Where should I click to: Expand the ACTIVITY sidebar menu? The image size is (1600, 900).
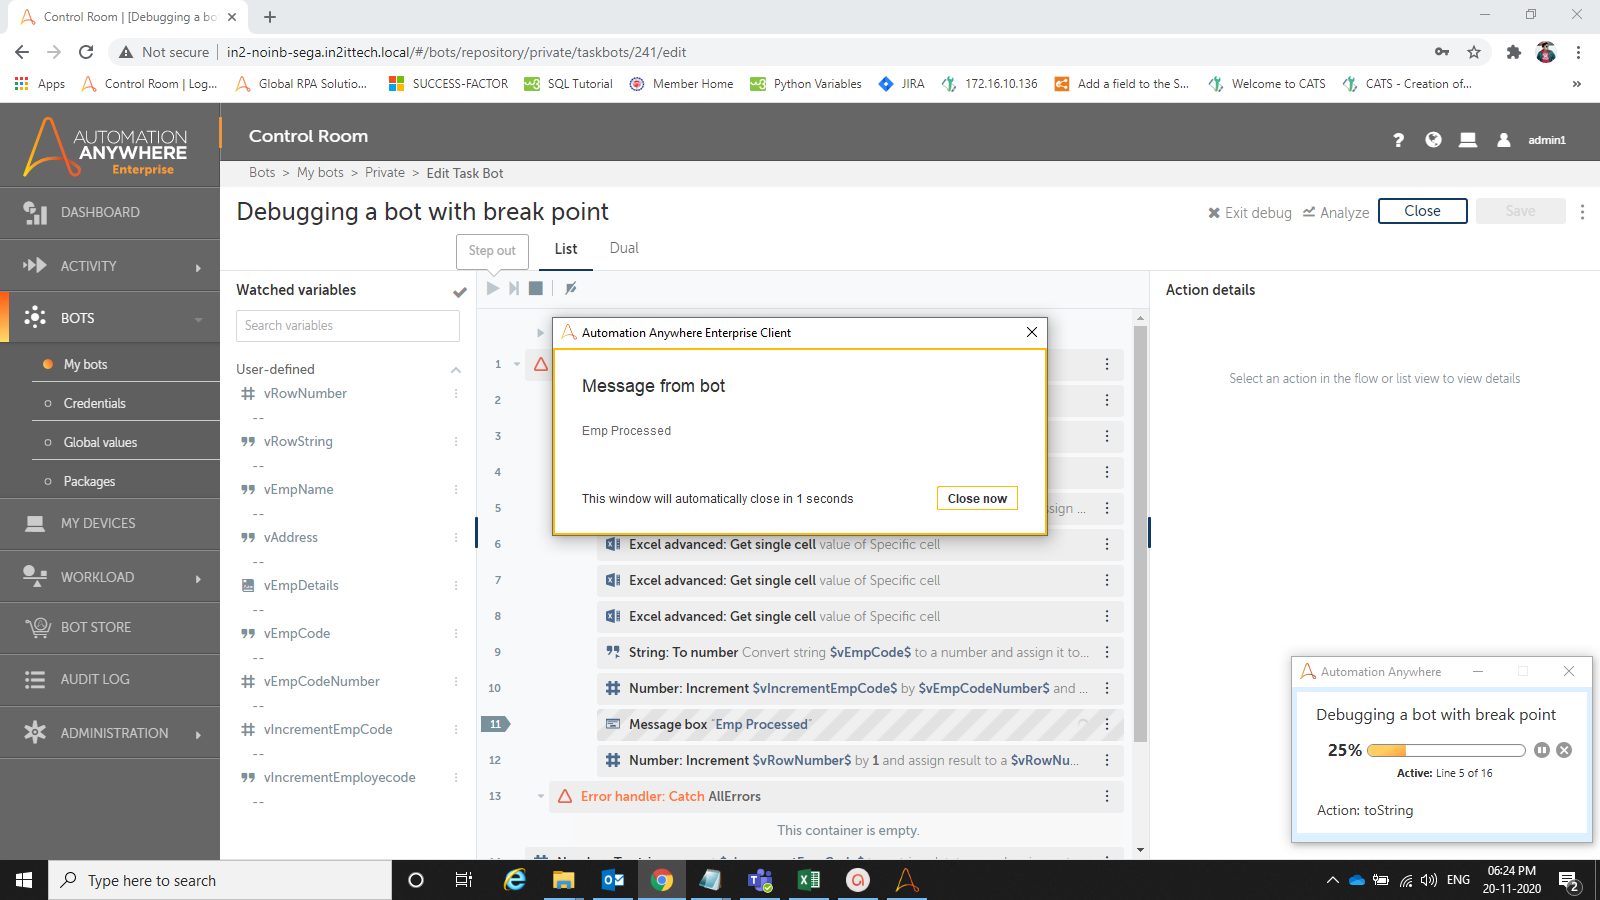coord(198,267)
